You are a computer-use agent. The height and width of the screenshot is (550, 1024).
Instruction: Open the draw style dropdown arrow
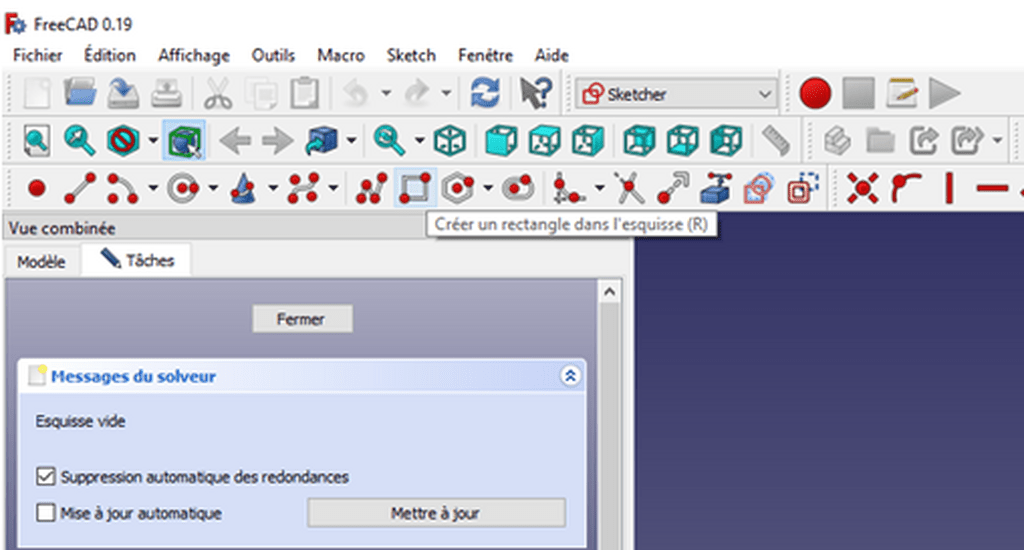[x=153, y=140]
